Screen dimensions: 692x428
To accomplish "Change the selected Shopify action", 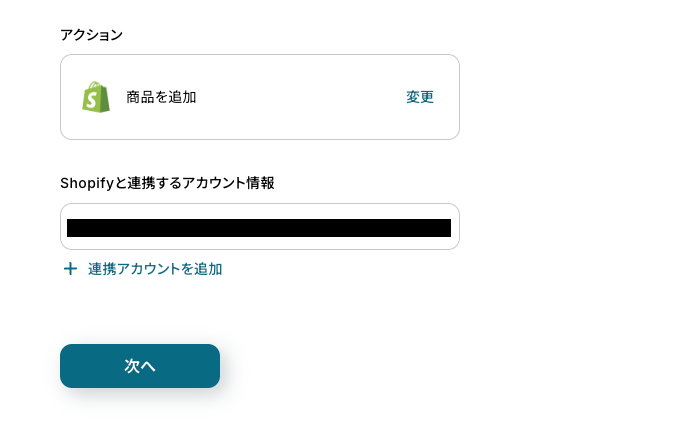I will click(x=419, y=97).
